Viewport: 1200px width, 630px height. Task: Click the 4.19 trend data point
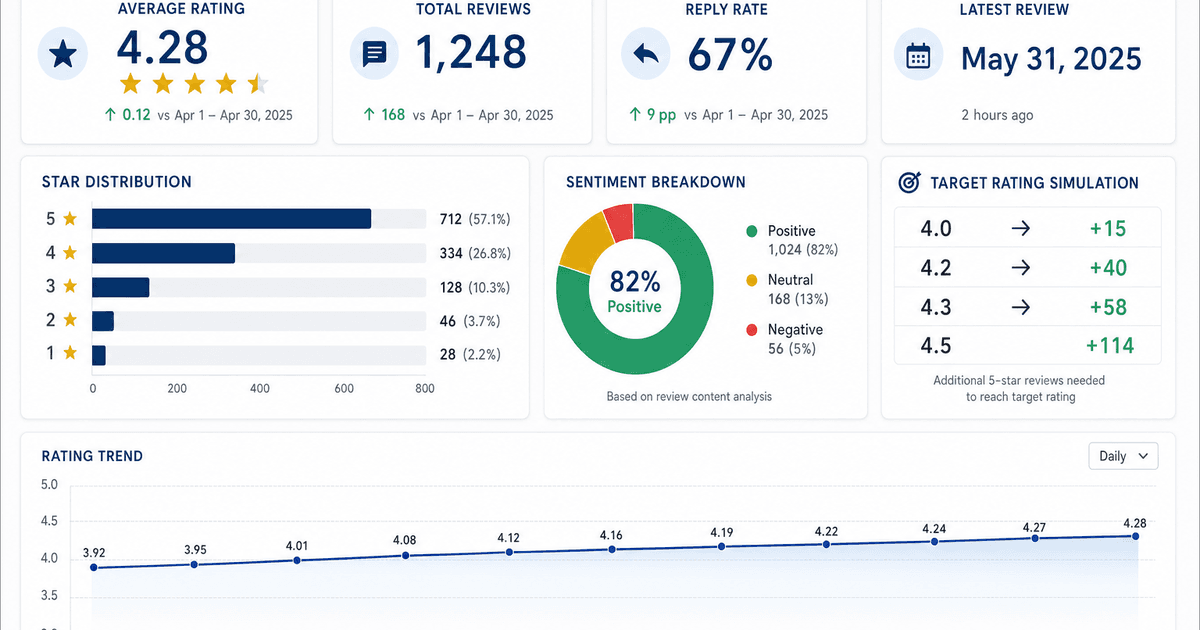[721, 546]
